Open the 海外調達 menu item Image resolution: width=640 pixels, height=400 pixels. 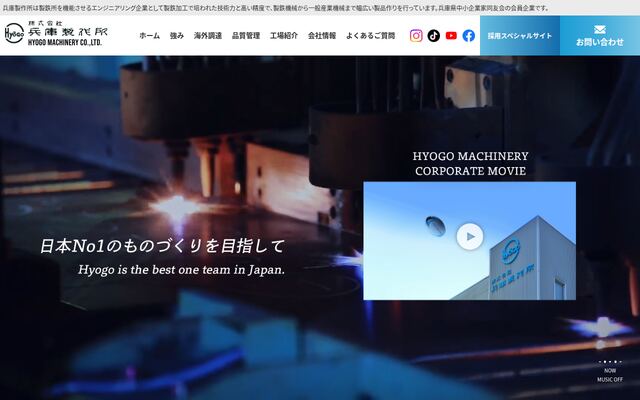click(x=208, y=36)
